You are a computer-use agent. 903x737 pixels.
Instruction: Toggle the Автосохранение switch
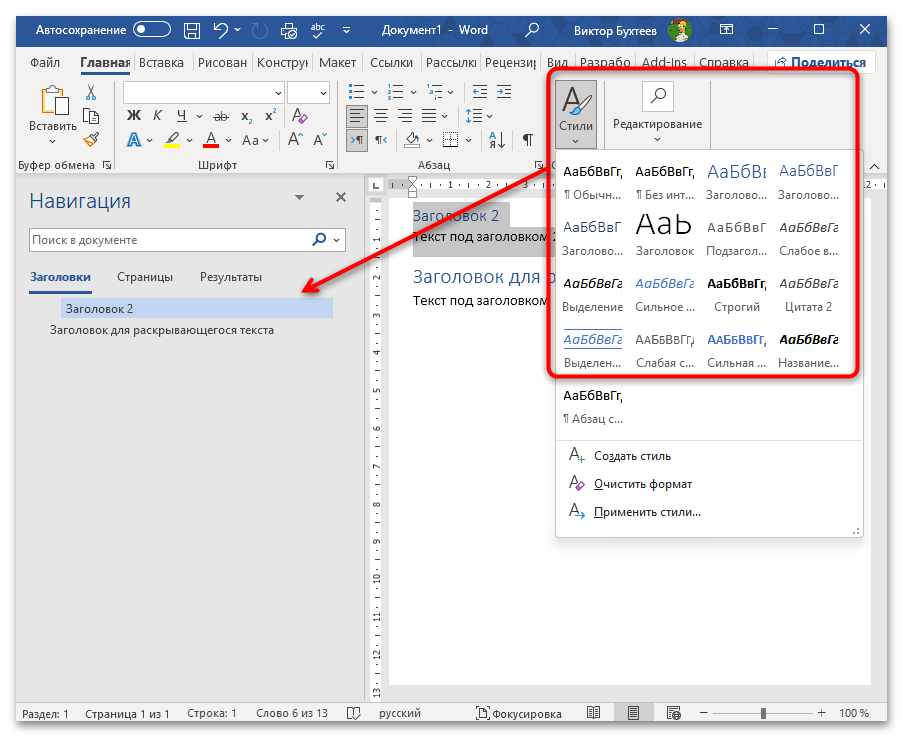[151, 30]
